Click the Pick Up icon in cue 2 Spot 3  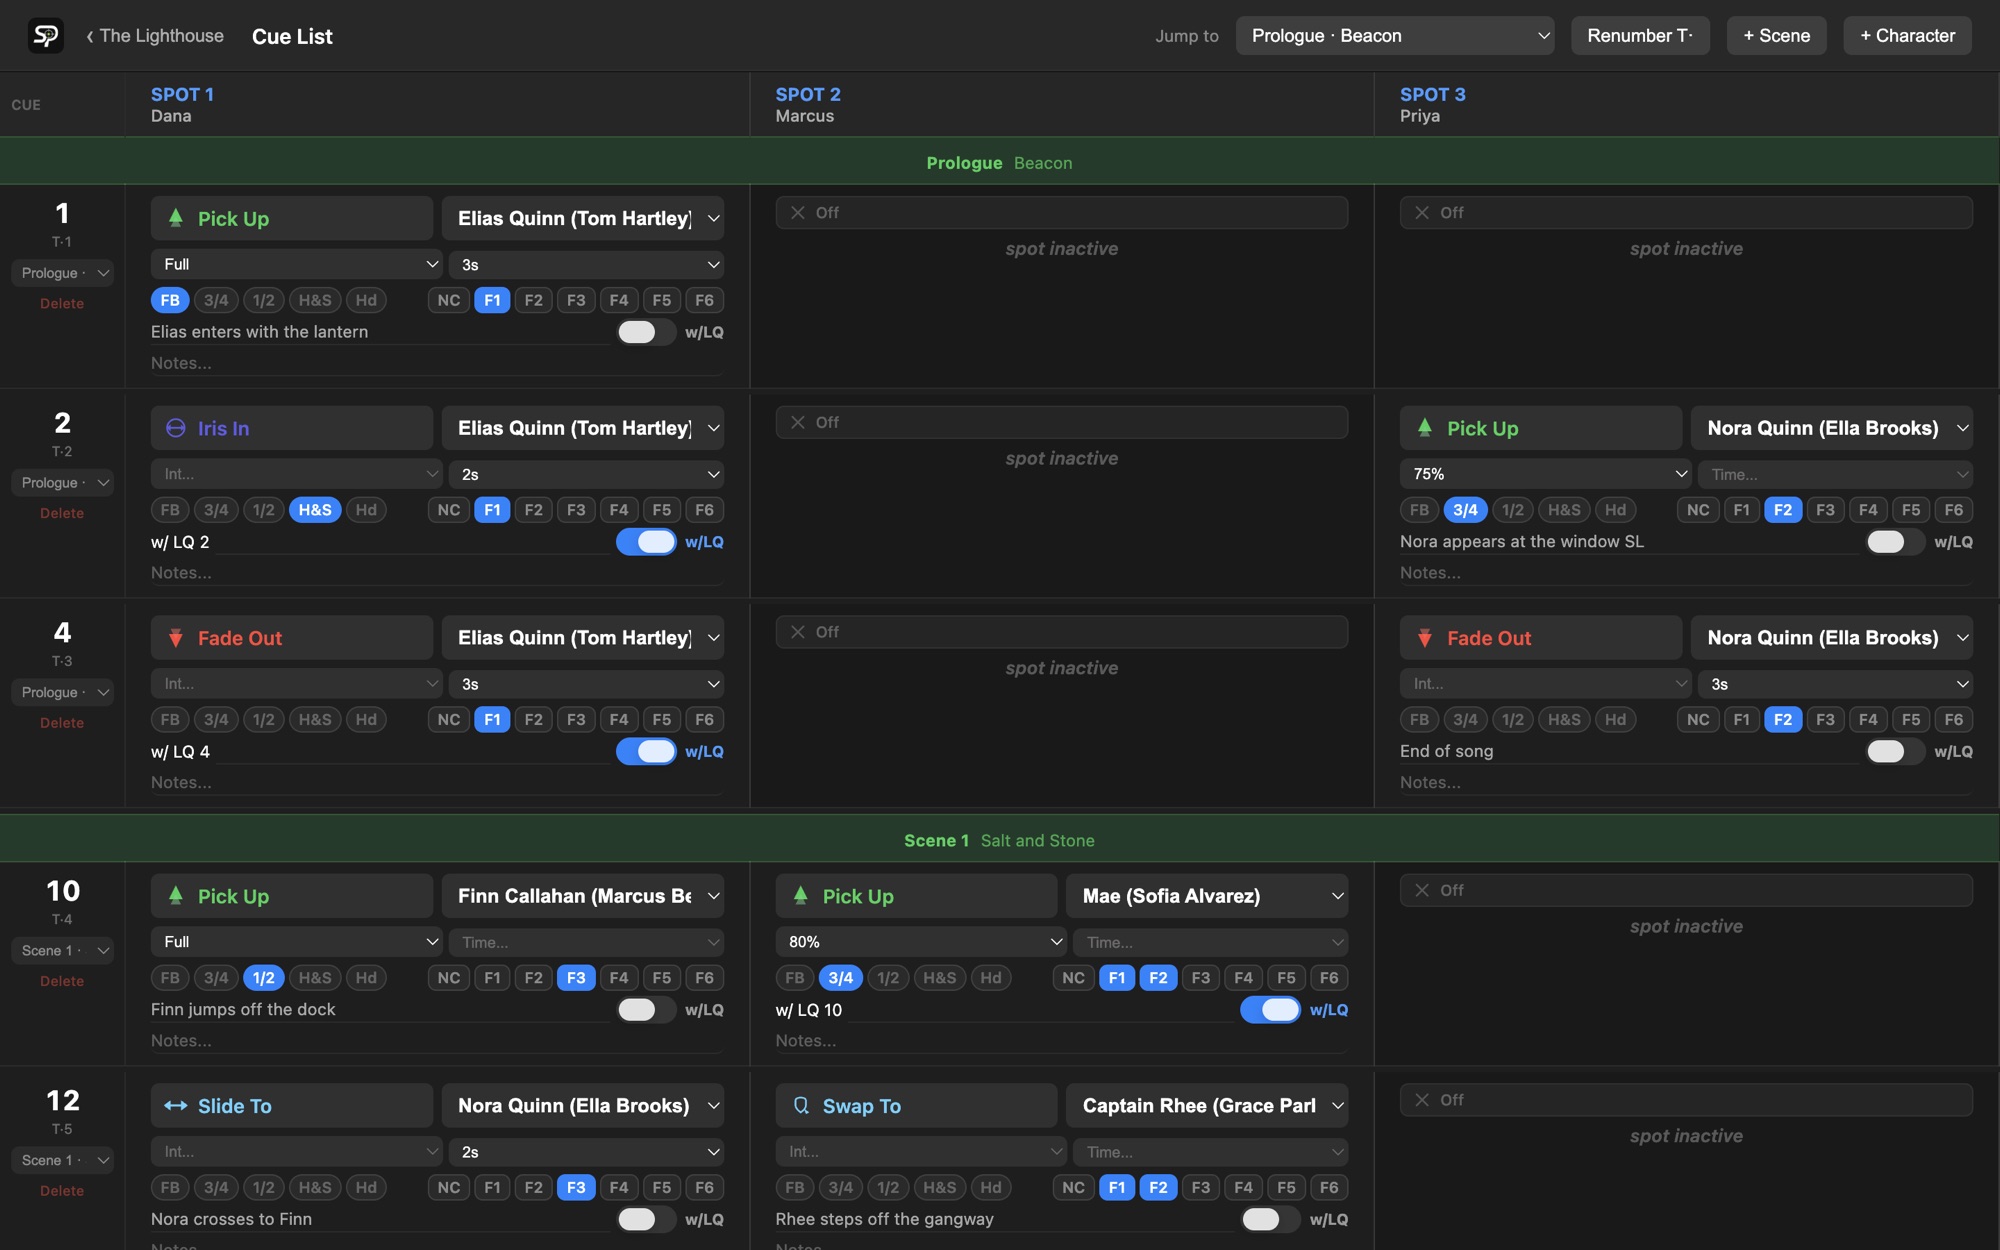(x=1425, y=428)
